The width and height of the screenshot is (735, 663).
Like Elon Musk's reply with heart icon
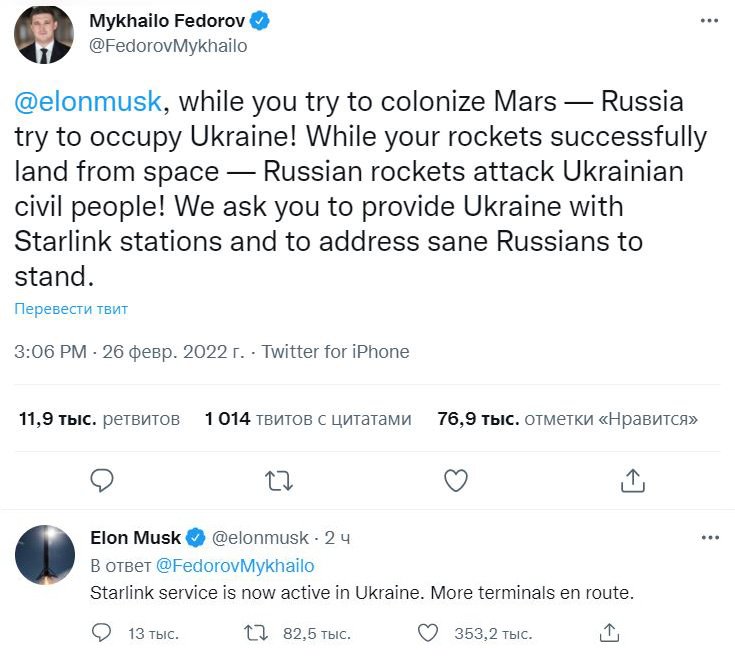428,632
